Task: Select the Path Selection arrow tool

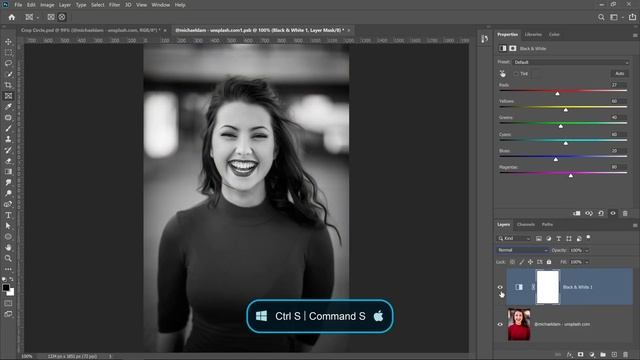Action: [x=8, y=226]
